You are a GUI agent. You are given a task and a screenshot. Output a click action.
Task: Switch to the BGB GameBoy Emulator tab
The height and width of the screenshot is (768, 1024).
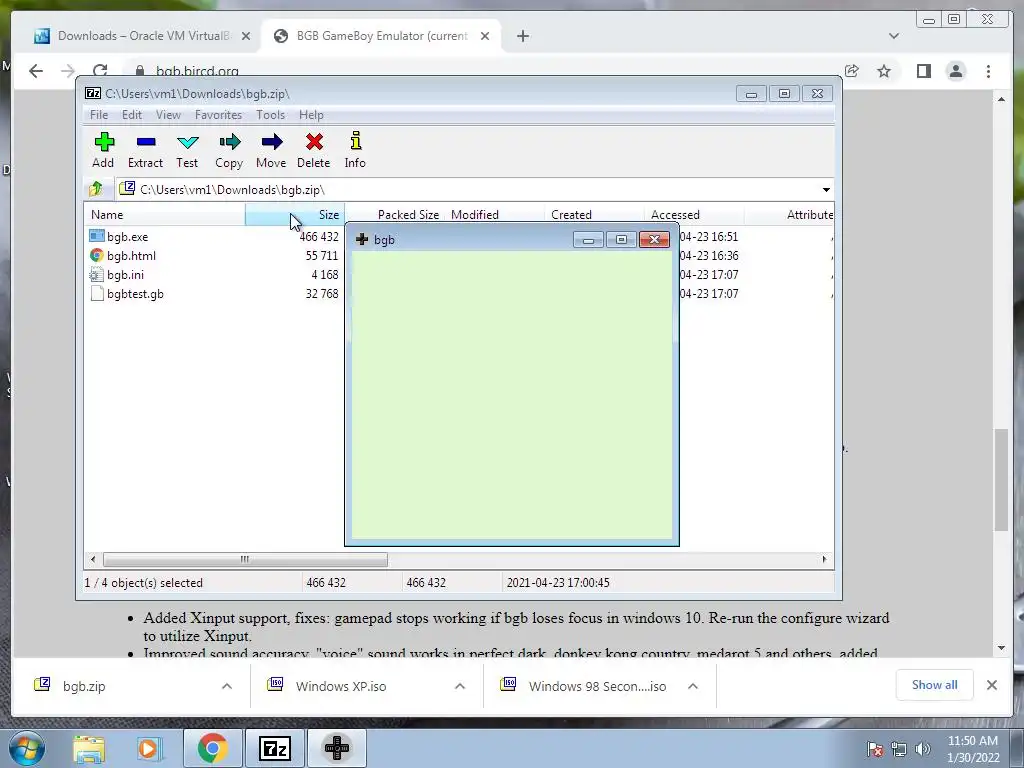tap(381, 36)
